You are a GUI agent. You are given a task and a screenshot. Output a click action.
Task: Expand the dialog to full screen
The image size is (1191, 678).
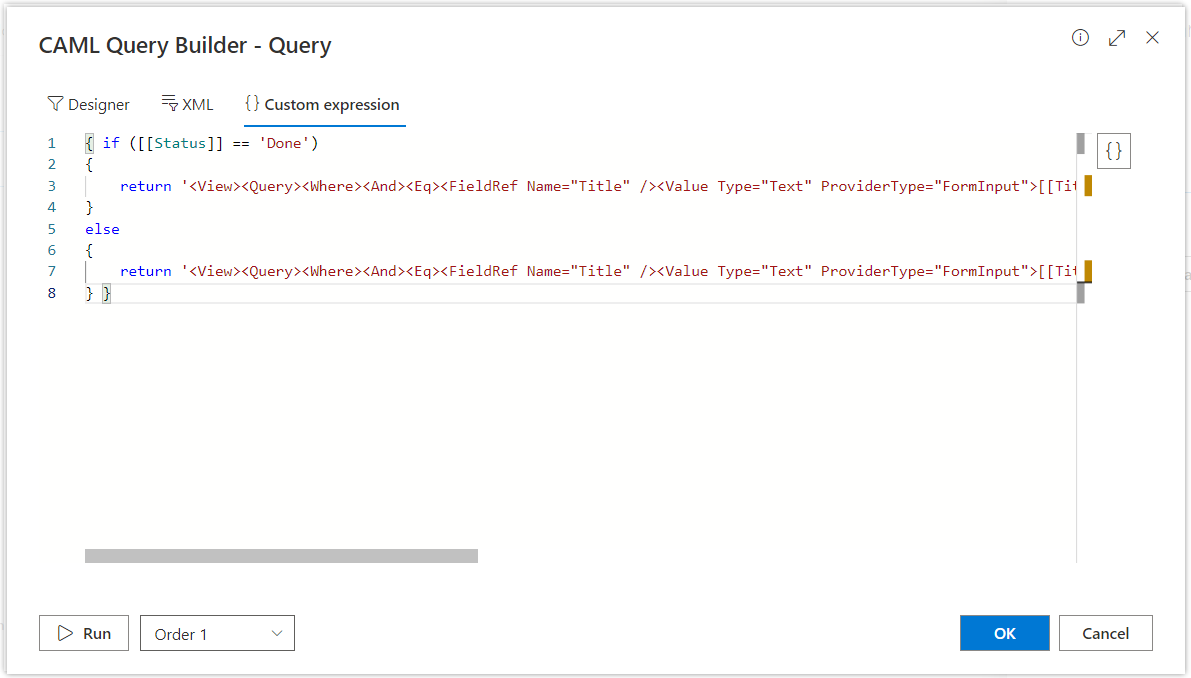[x=1116, y=37]
